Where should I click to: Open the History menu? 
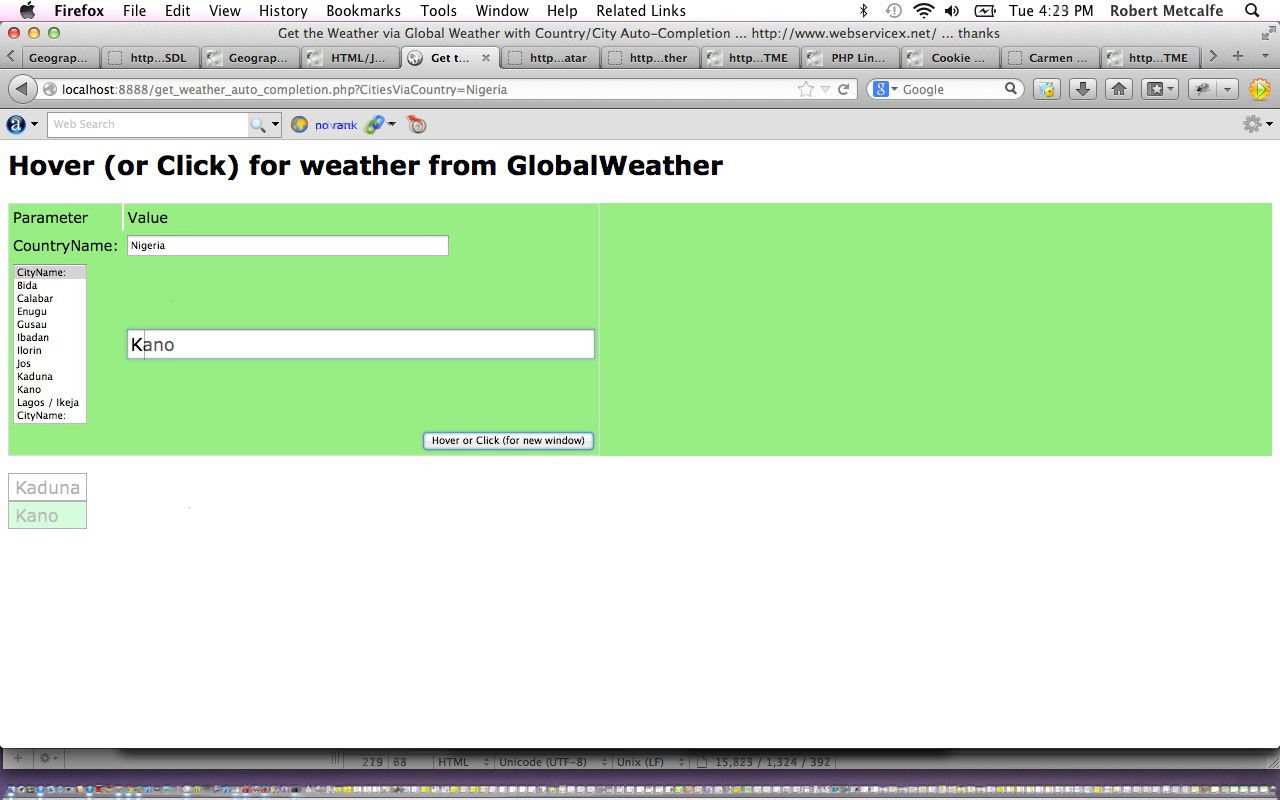pos(283,11)
